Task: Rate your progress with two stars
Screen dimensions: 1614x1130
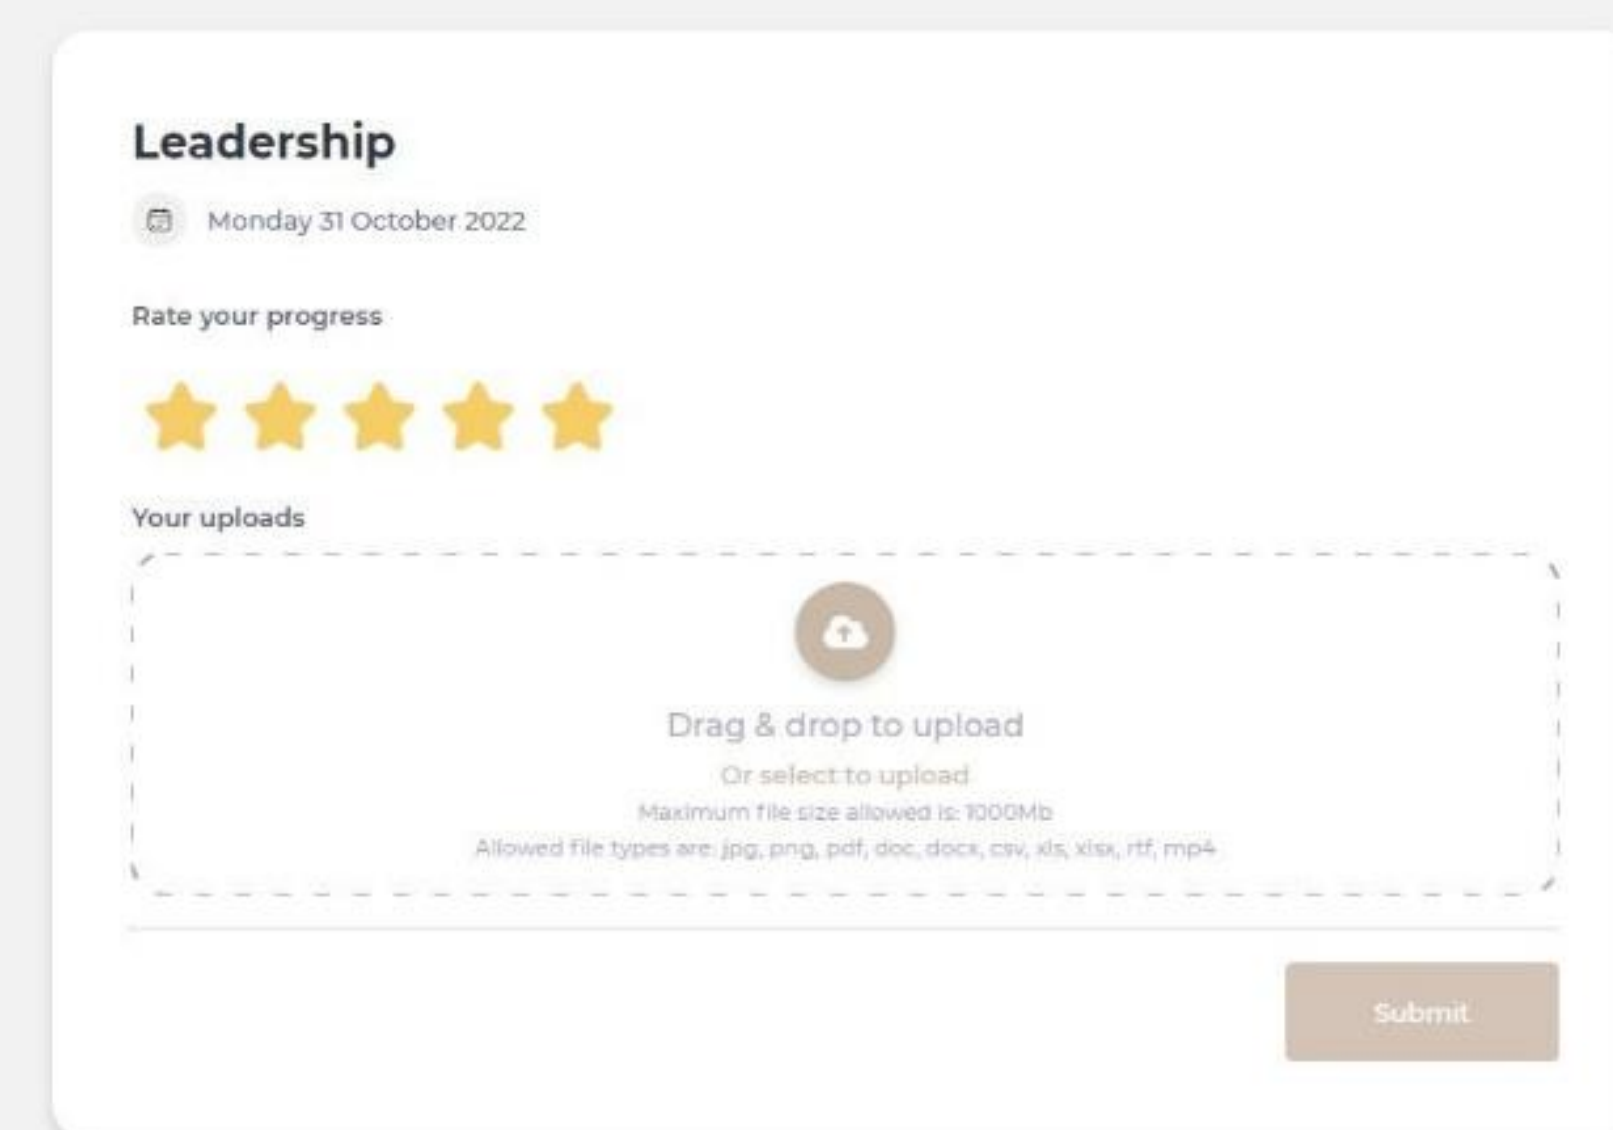Action: 280,416
